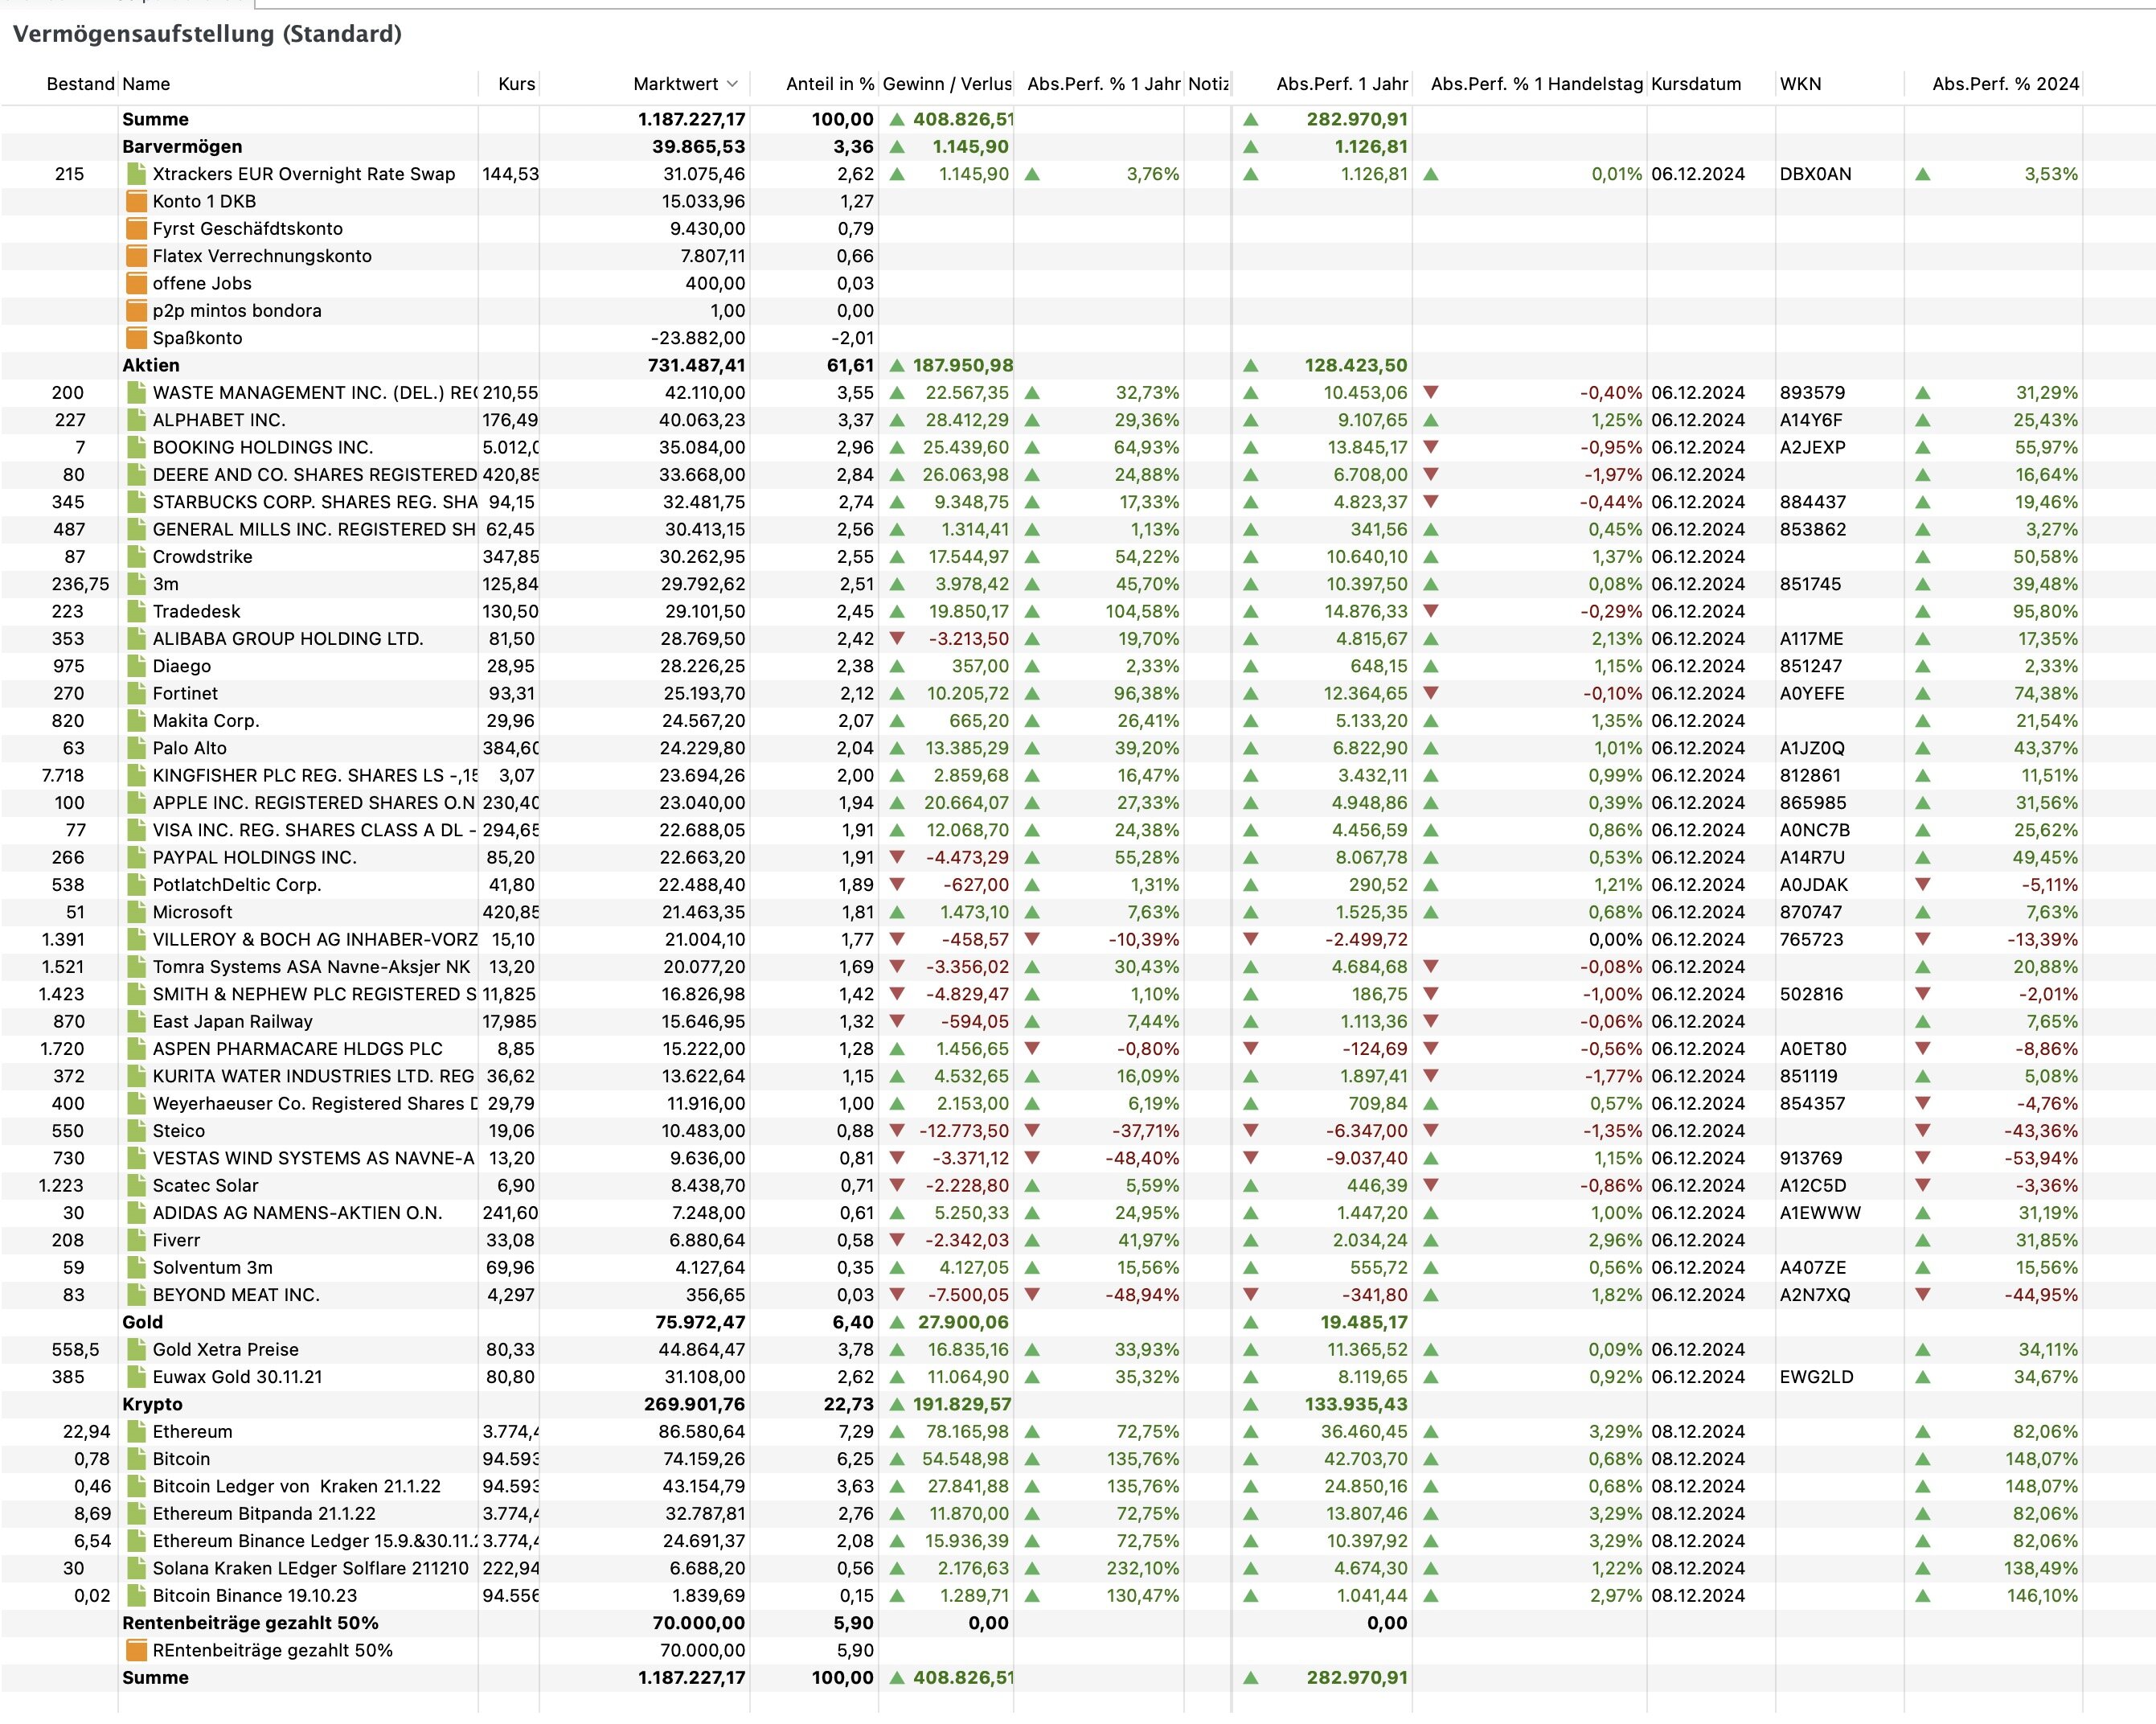Select the Krypto category row

[152, 1404]
